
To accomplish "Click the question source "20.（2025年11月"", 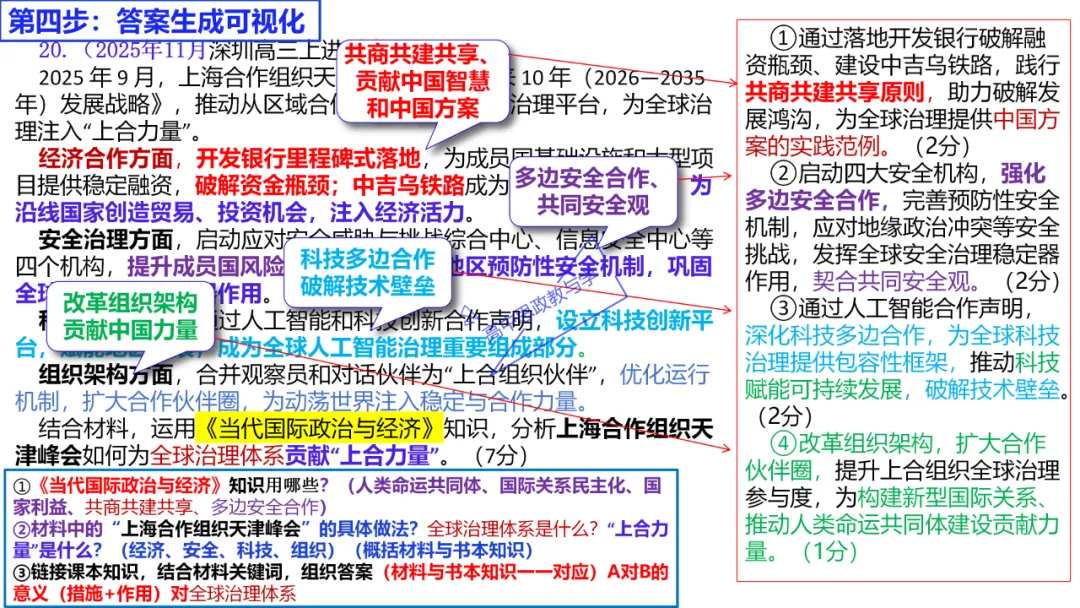I will [122, 50].
